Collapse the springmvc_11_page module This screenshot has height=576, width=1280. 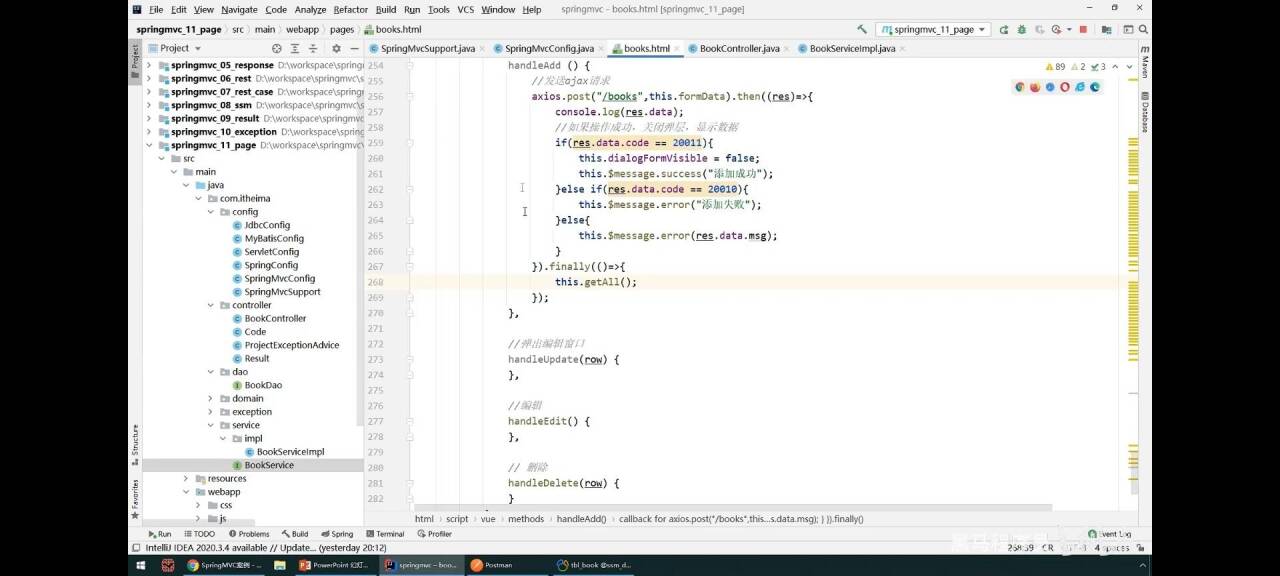149,145
